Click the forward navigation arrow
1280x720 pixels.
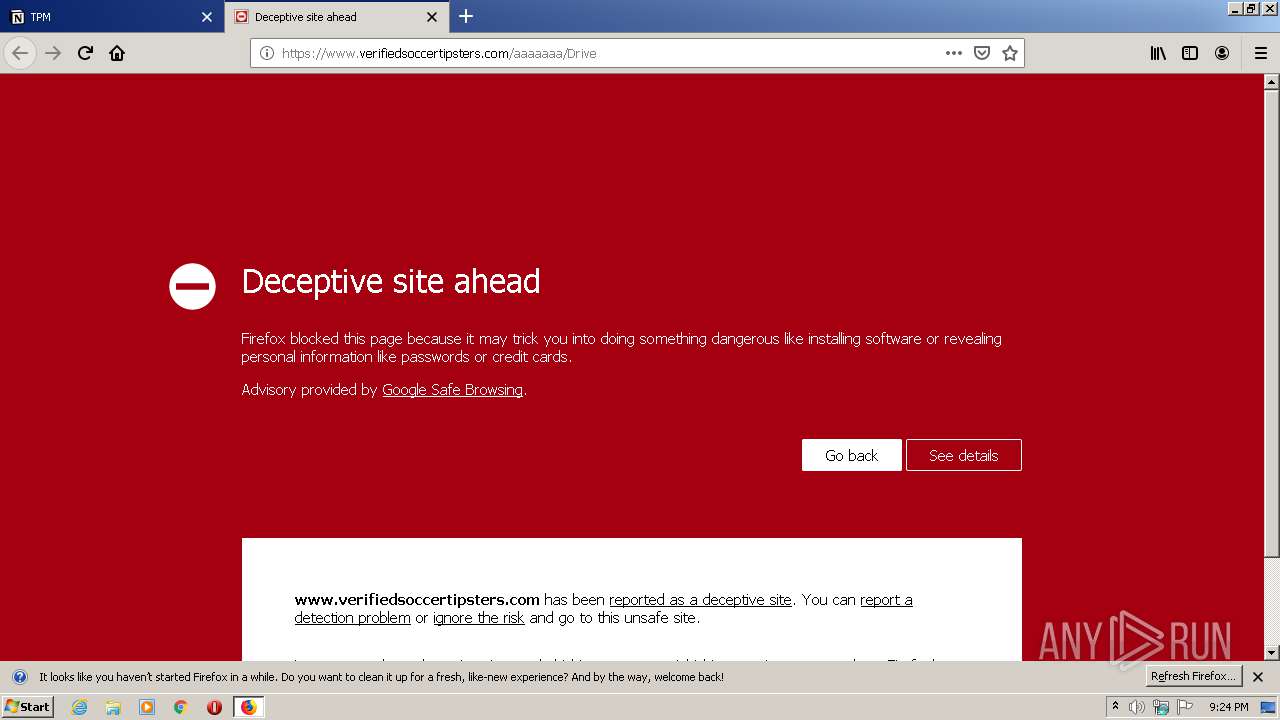53,53
